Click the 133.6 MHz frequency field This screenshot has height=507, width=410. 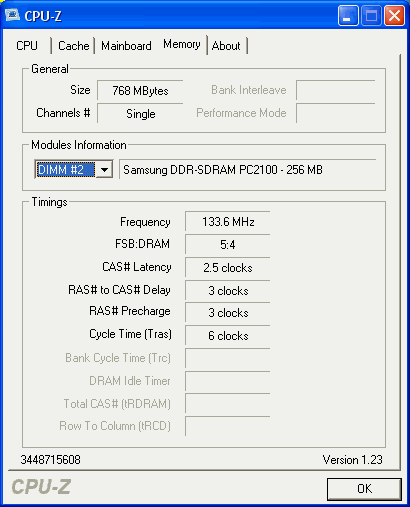(228, 221)
